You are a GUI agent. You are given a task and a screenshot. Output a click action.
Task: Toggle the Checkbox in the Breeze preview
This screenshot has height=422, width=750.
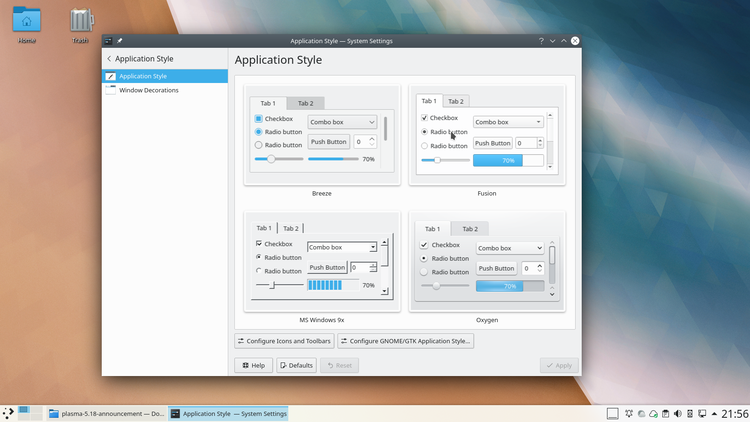click(x=258, y=119)
